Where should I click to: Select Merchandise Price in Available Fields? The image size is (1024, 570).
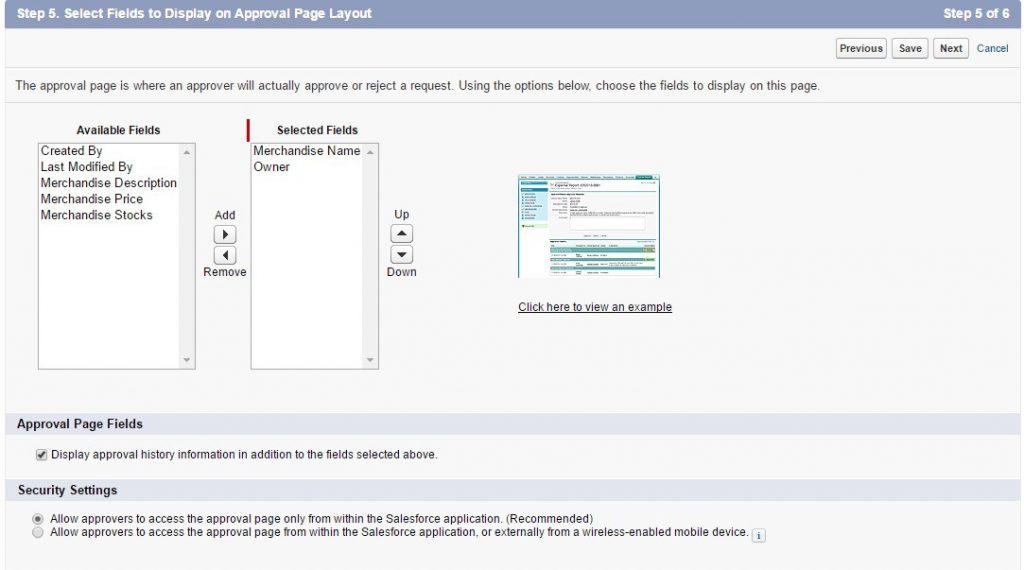(91, 199)
